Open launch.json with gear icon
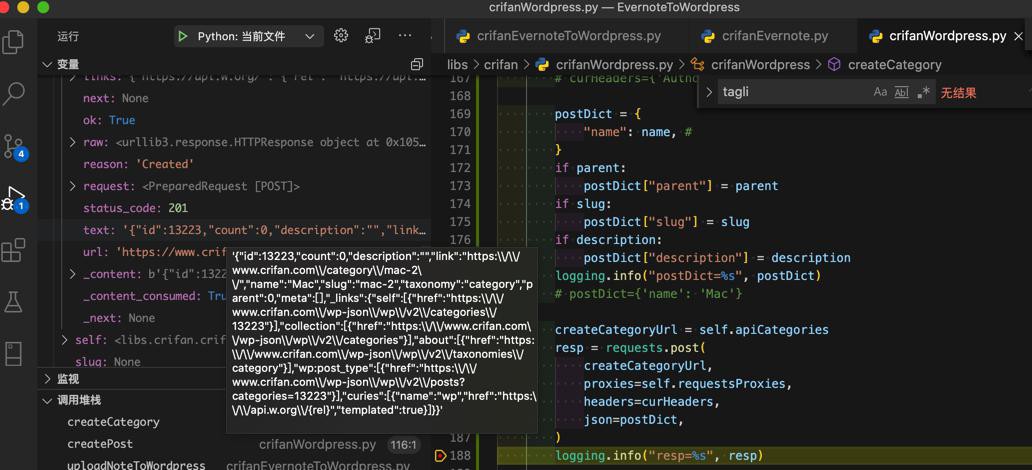This screenshot has width=1032, height=470. click(341, 36)
